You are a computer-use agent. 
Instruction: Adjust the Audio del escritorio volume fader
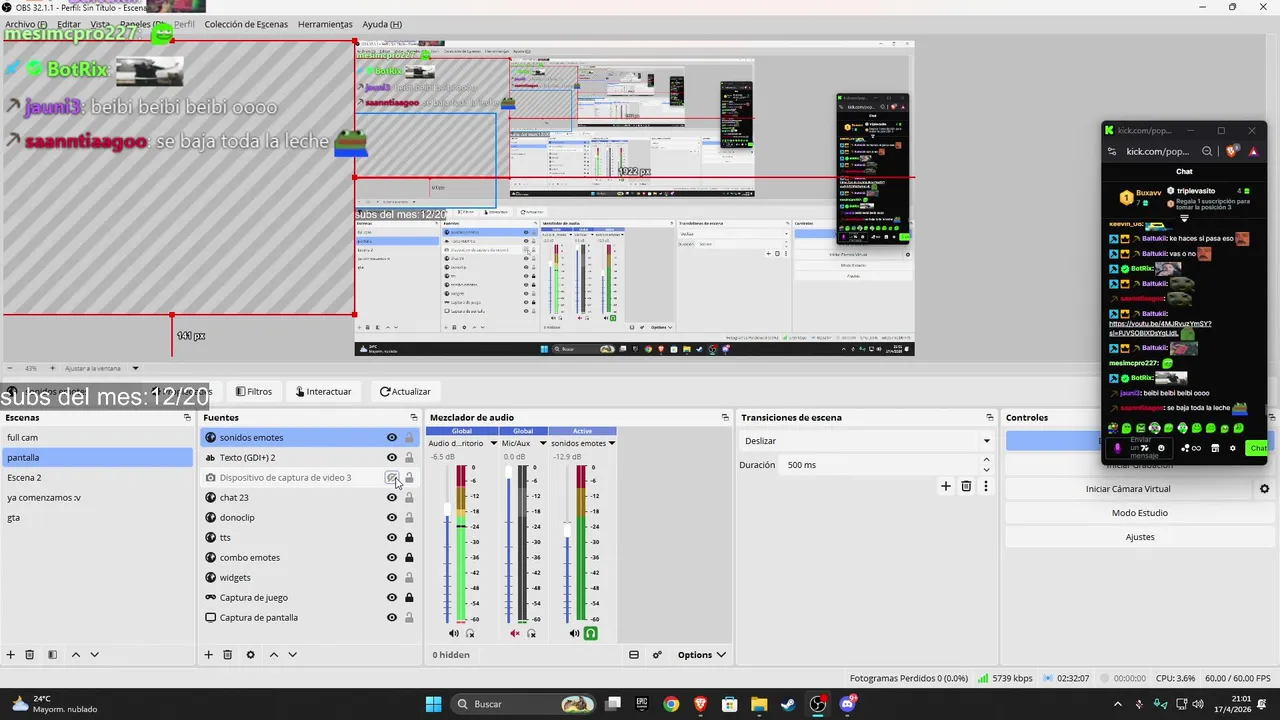[x=448, y=510]
